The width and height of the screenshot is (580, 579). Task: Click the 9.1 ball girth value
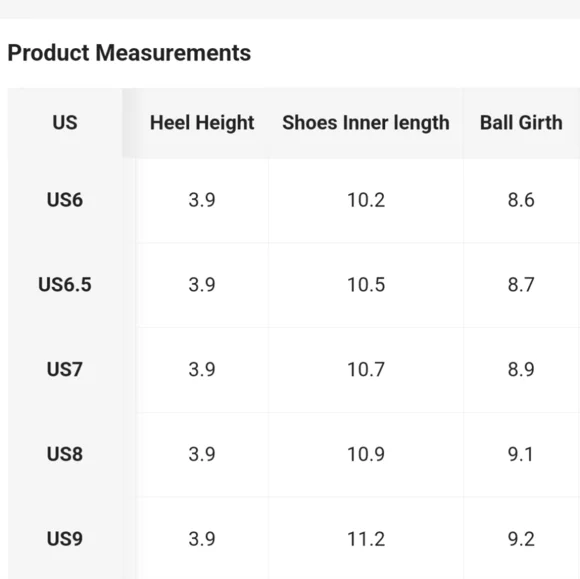(x=521, y=454)
